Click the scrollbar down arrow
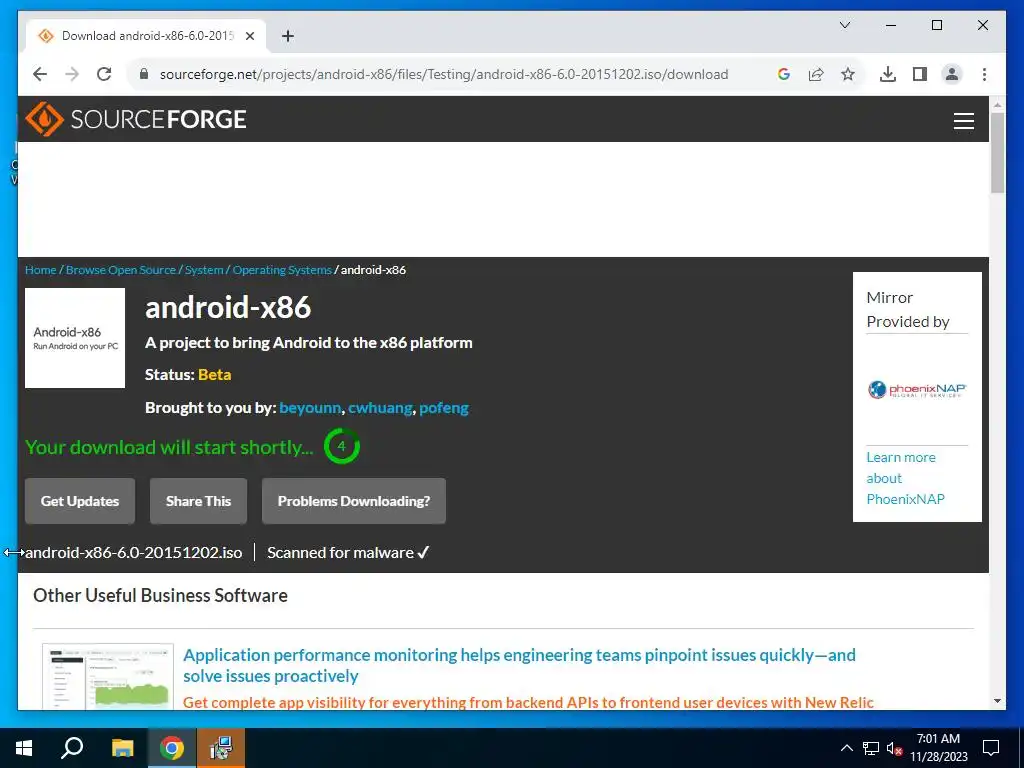1024x768 pixels. tap(997, 701)
